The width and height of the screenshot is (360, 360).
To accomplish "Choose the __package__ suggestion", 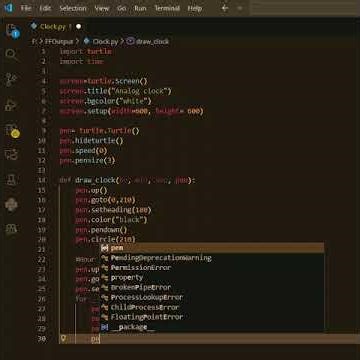I will point(212,327).
